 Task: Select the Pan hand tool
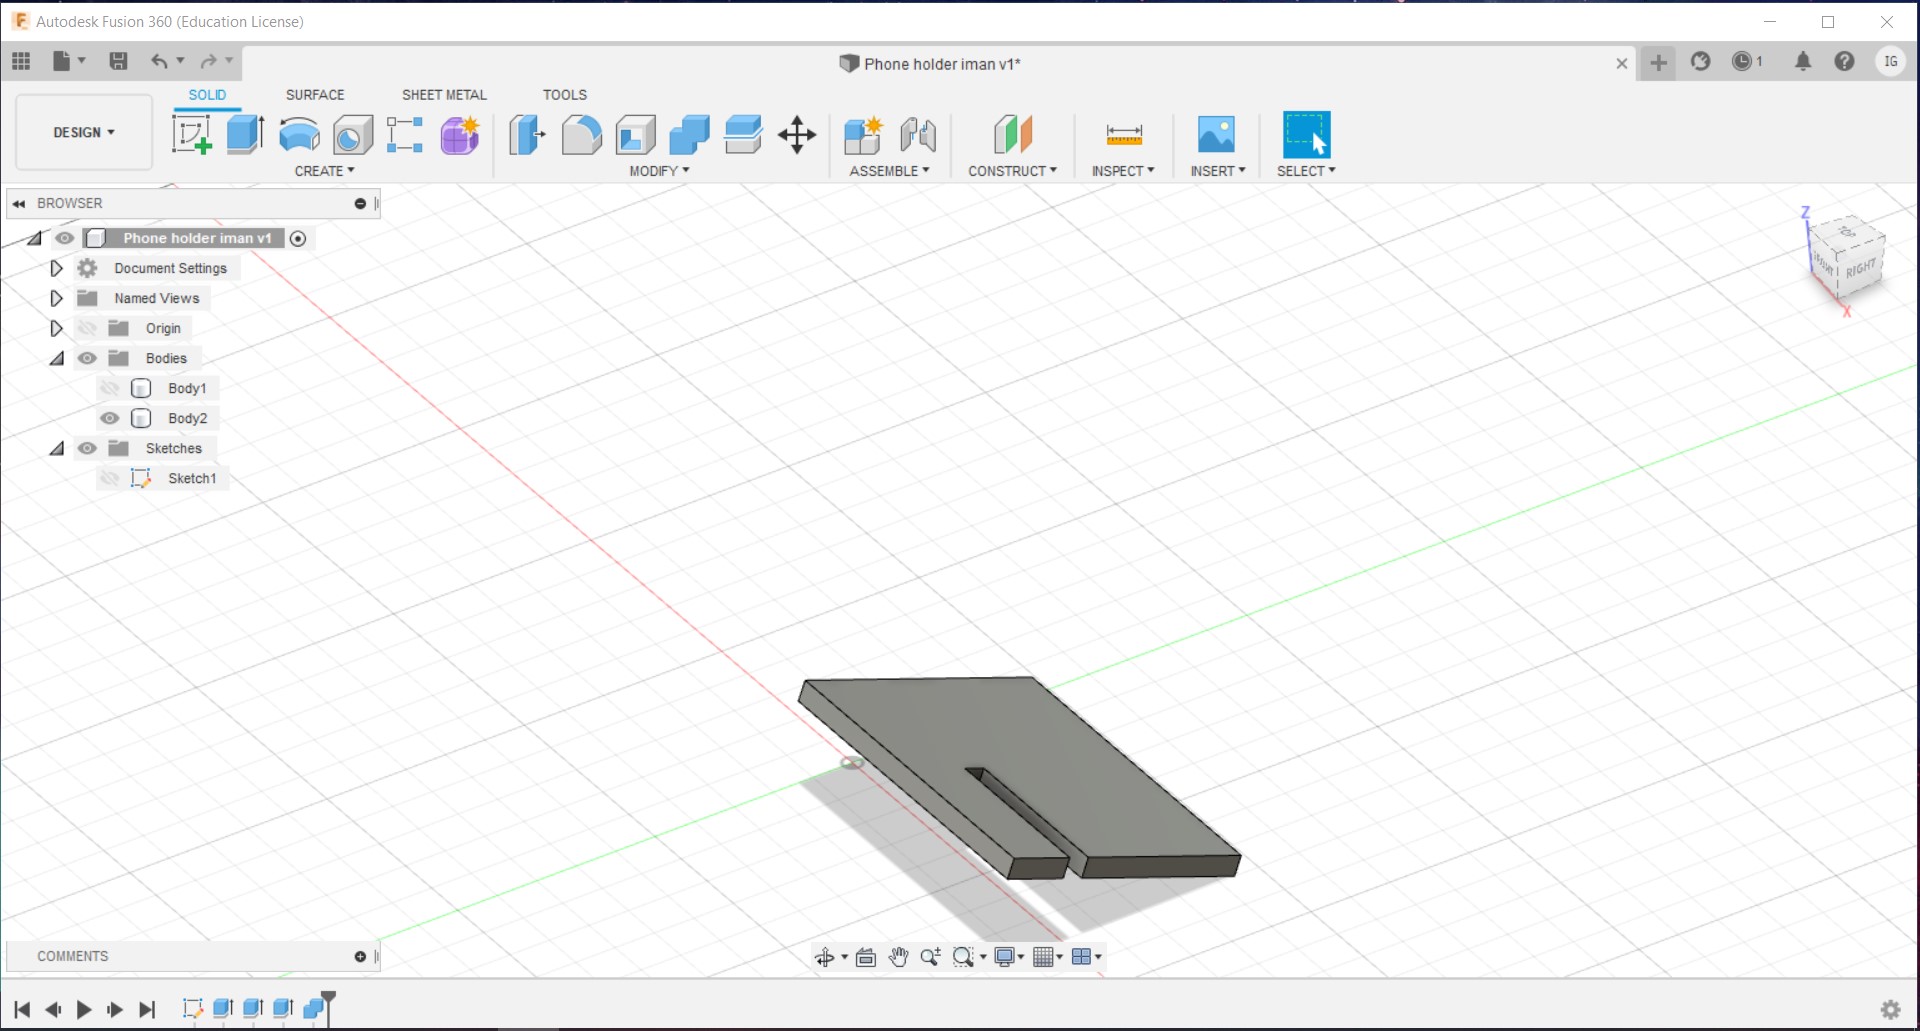[898, 957]
